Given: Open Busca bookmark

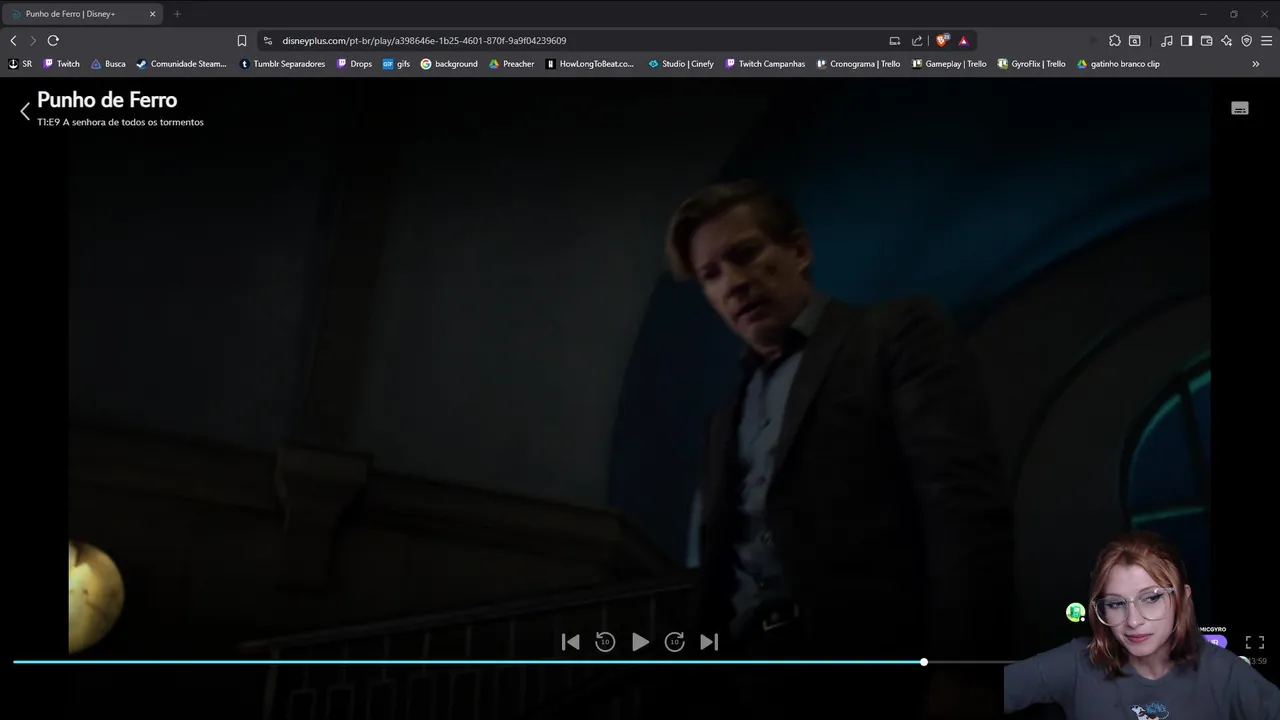Looking at the screenshot, I should (108, 64).
